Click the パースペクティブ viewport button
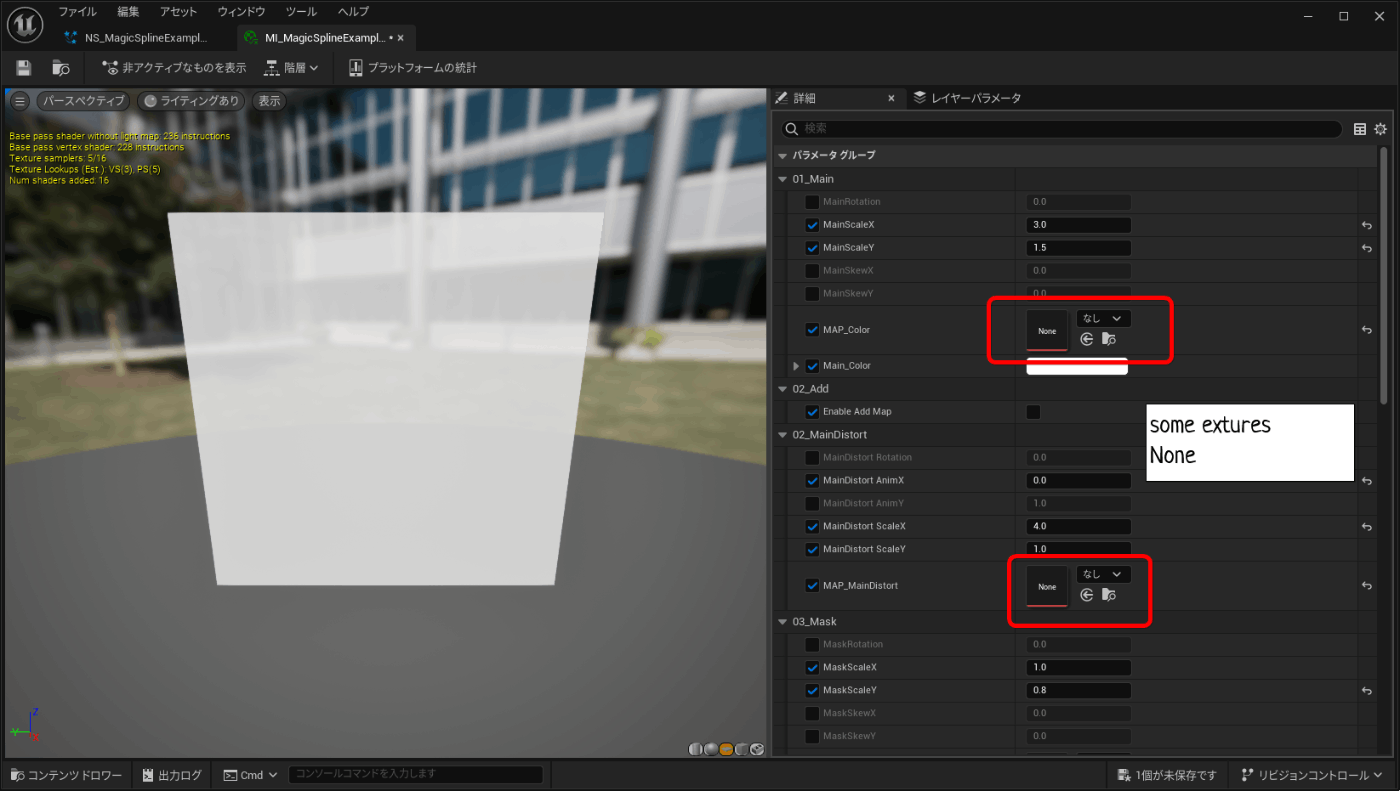Screen dimensions: 1400x791 point(83,101)
